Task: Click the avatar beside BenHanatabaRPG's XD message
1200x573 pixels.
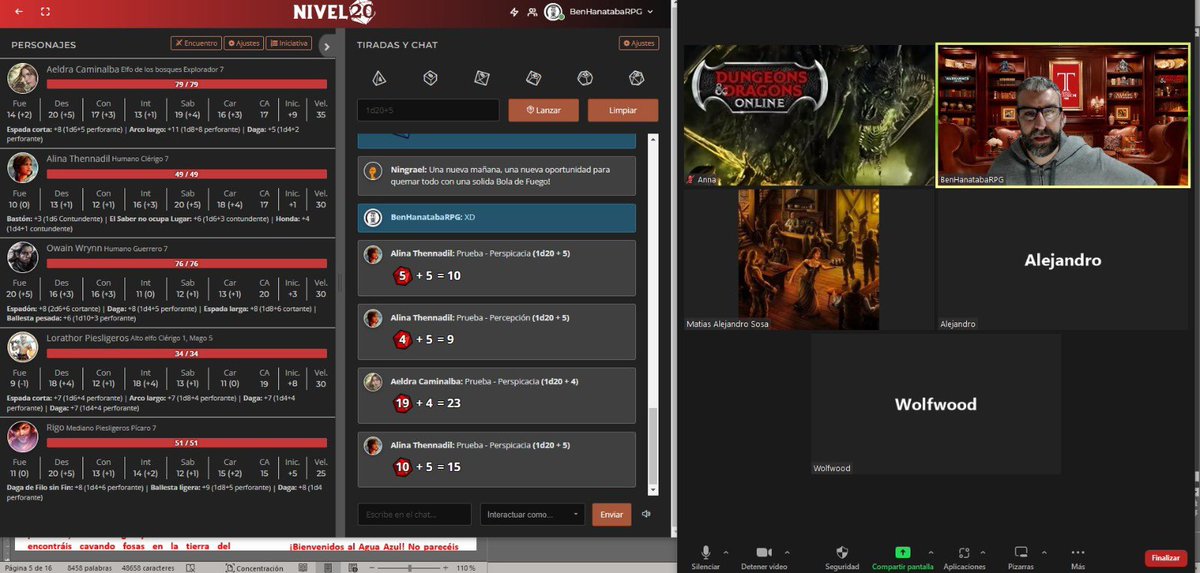Action: pyautogui.click(x=373, y=217)
